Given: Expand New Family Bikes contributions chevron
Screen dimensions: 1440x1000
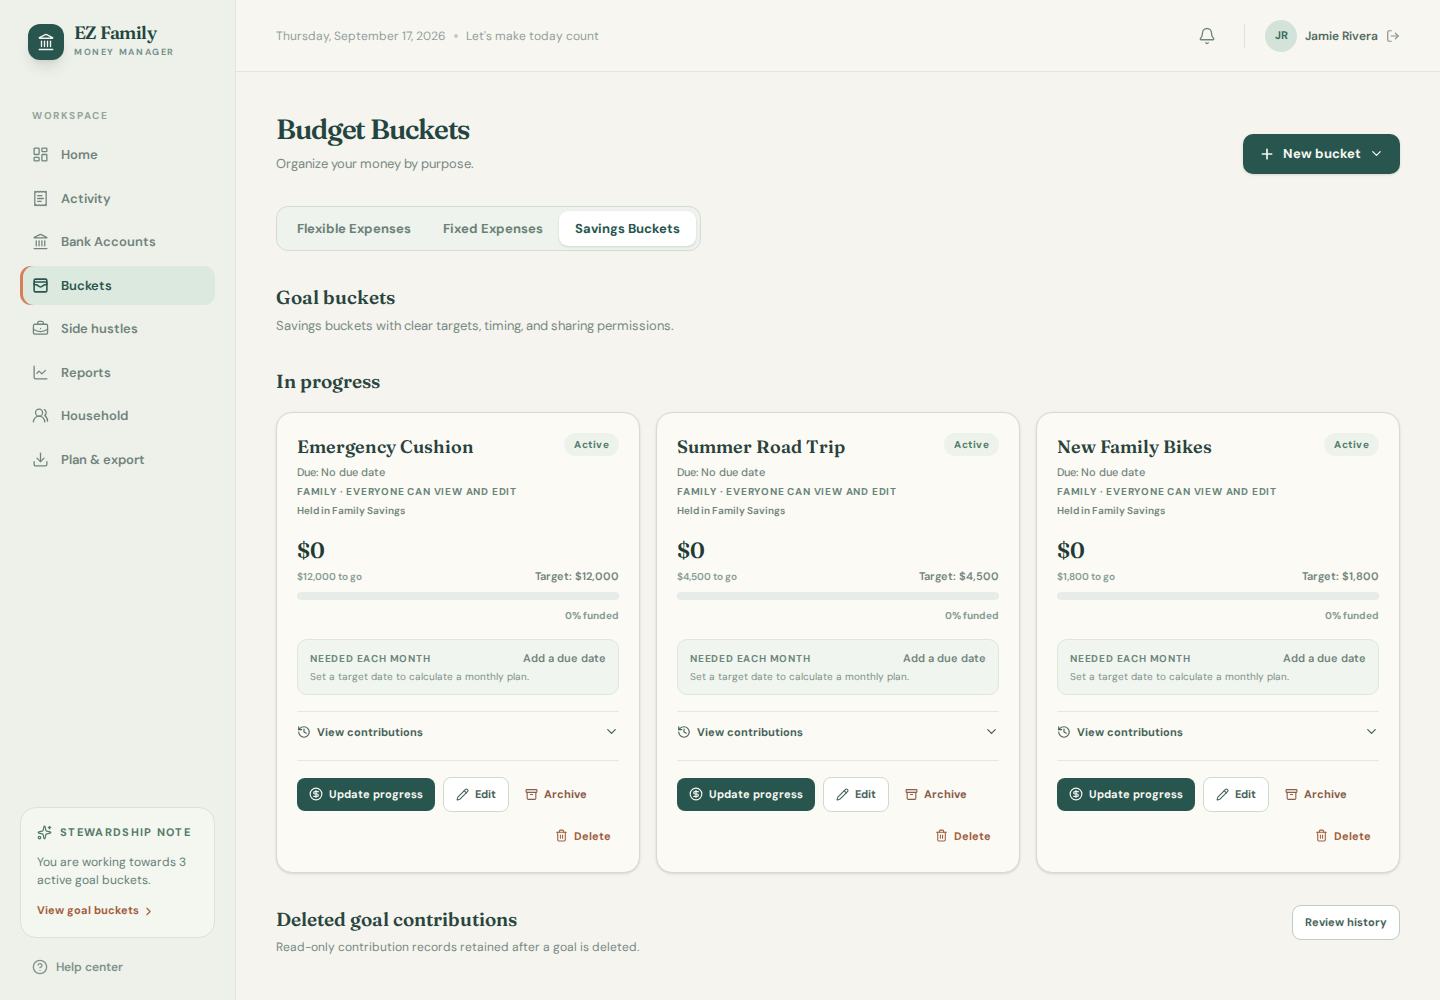Looking at the screenshot, I should coord(1371,731).
